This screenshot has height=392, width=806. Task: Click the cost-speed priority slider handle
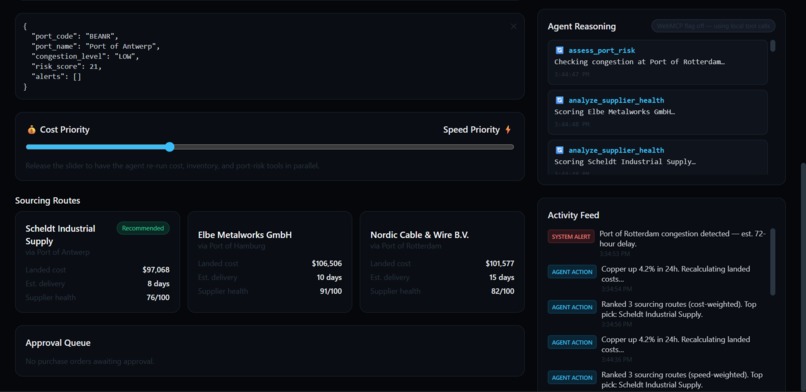(170, 147)
